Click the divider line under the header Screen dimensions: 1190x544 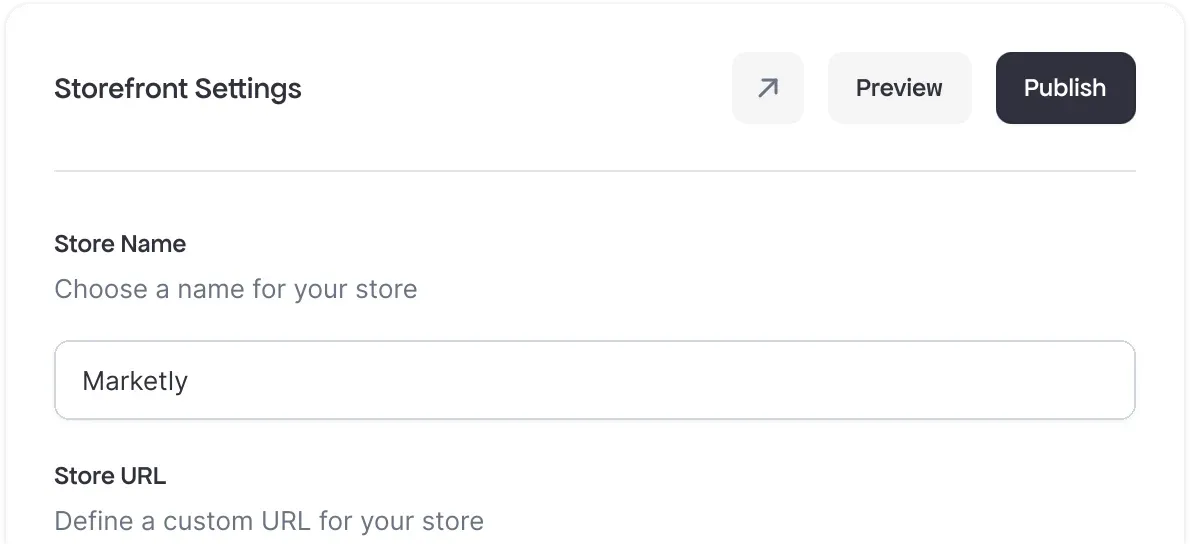coord(594,171)
